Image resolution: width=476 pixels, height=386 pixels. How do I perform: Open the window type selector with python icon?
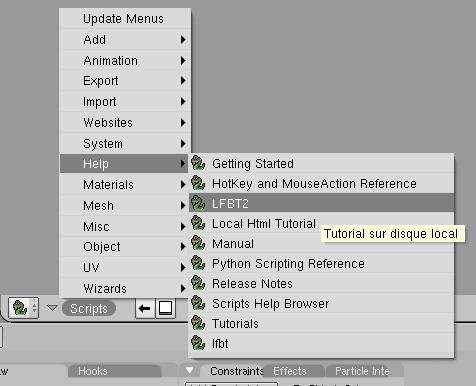(23, 308)
